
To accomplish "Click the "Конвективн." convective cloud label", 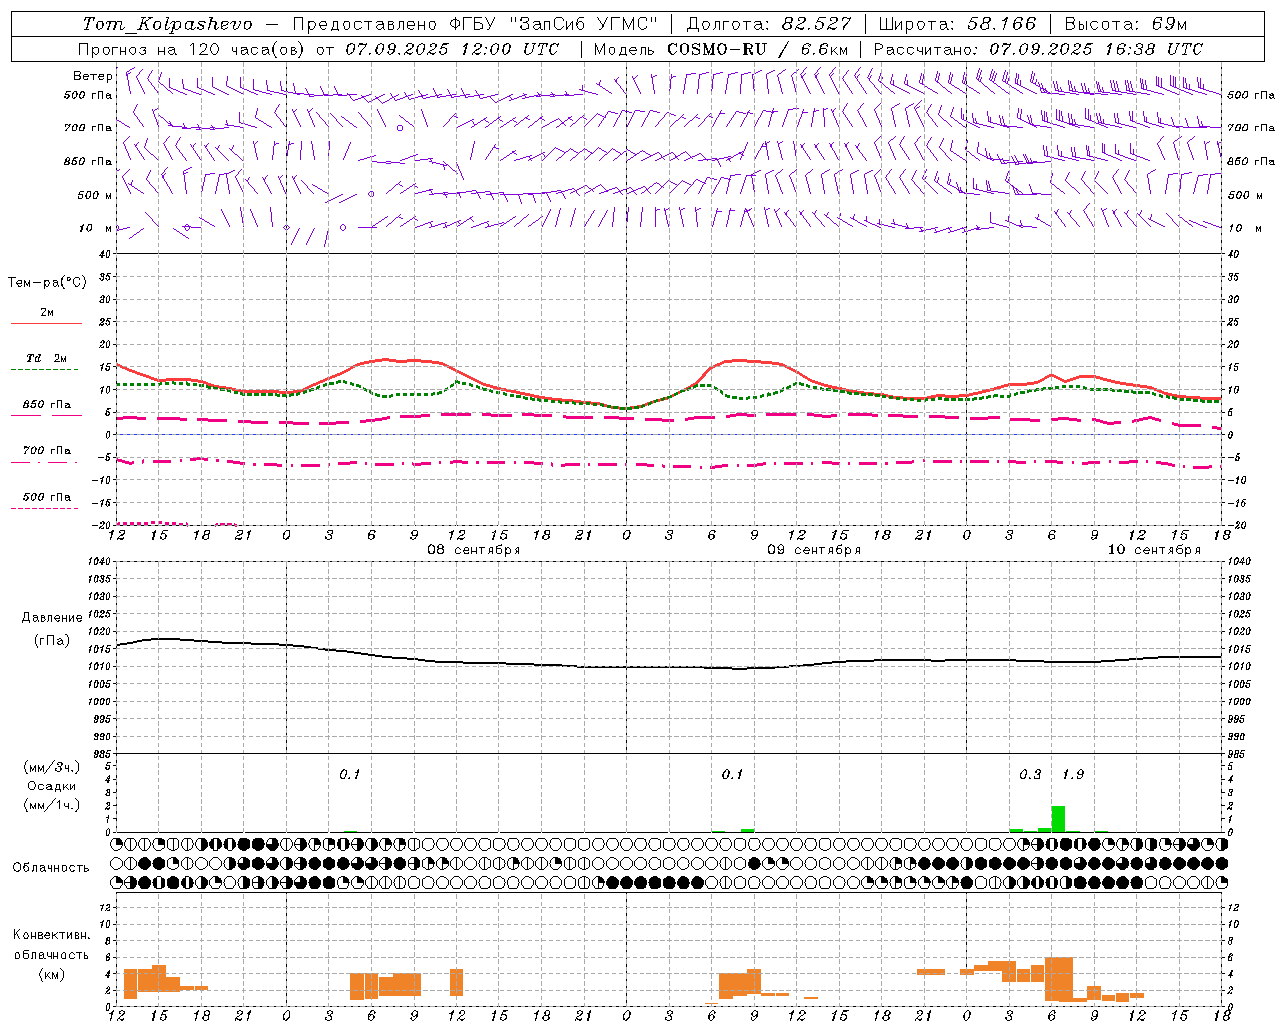I will tap(51, 935).
